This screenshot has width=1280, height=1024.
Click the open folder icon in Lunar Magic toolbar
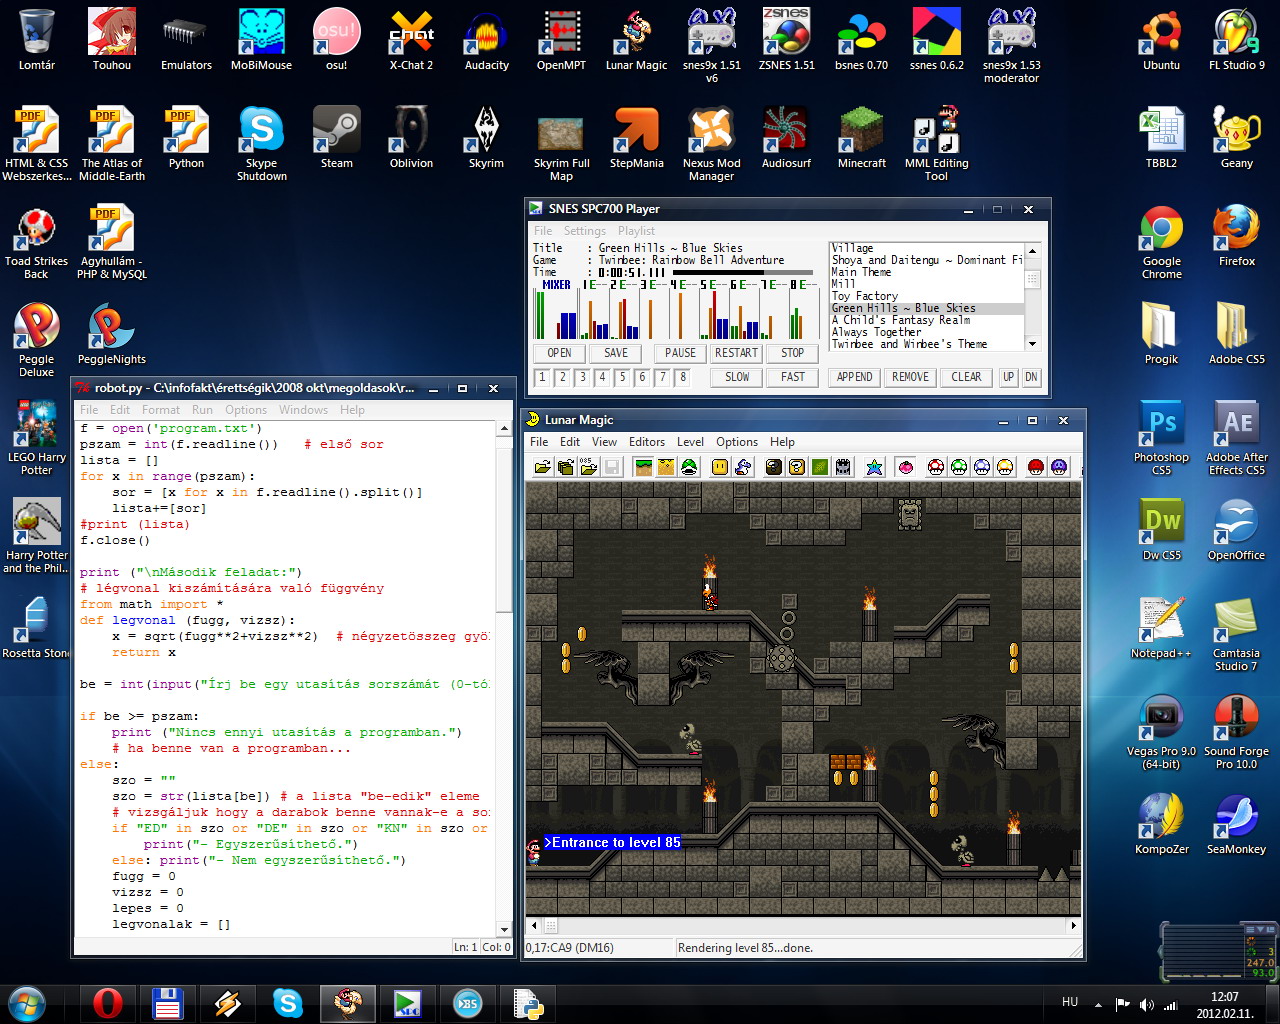[542, 467]
